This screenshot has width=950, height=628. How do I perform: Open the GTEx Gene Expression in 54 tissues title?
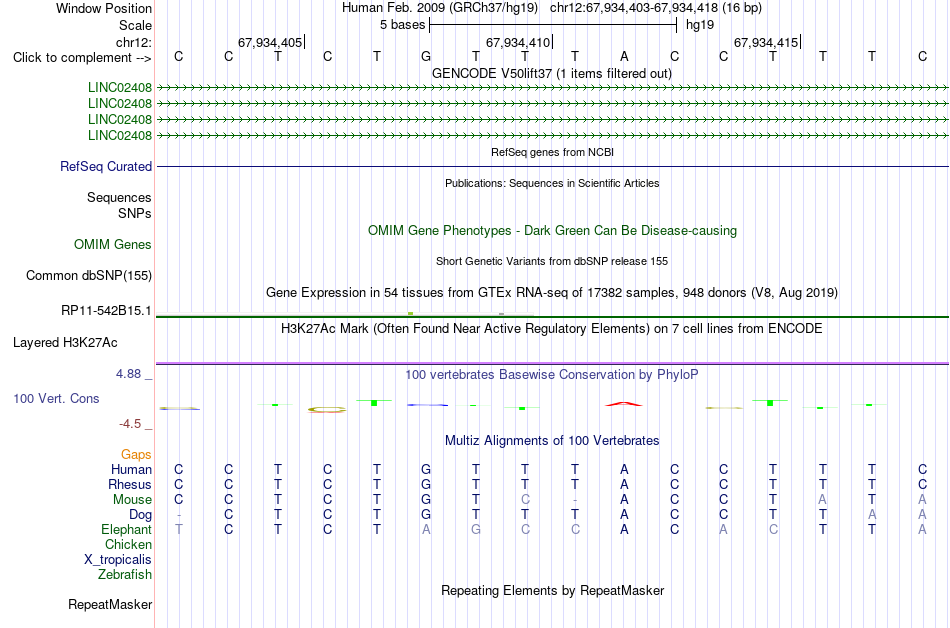[x=552, y=293]
